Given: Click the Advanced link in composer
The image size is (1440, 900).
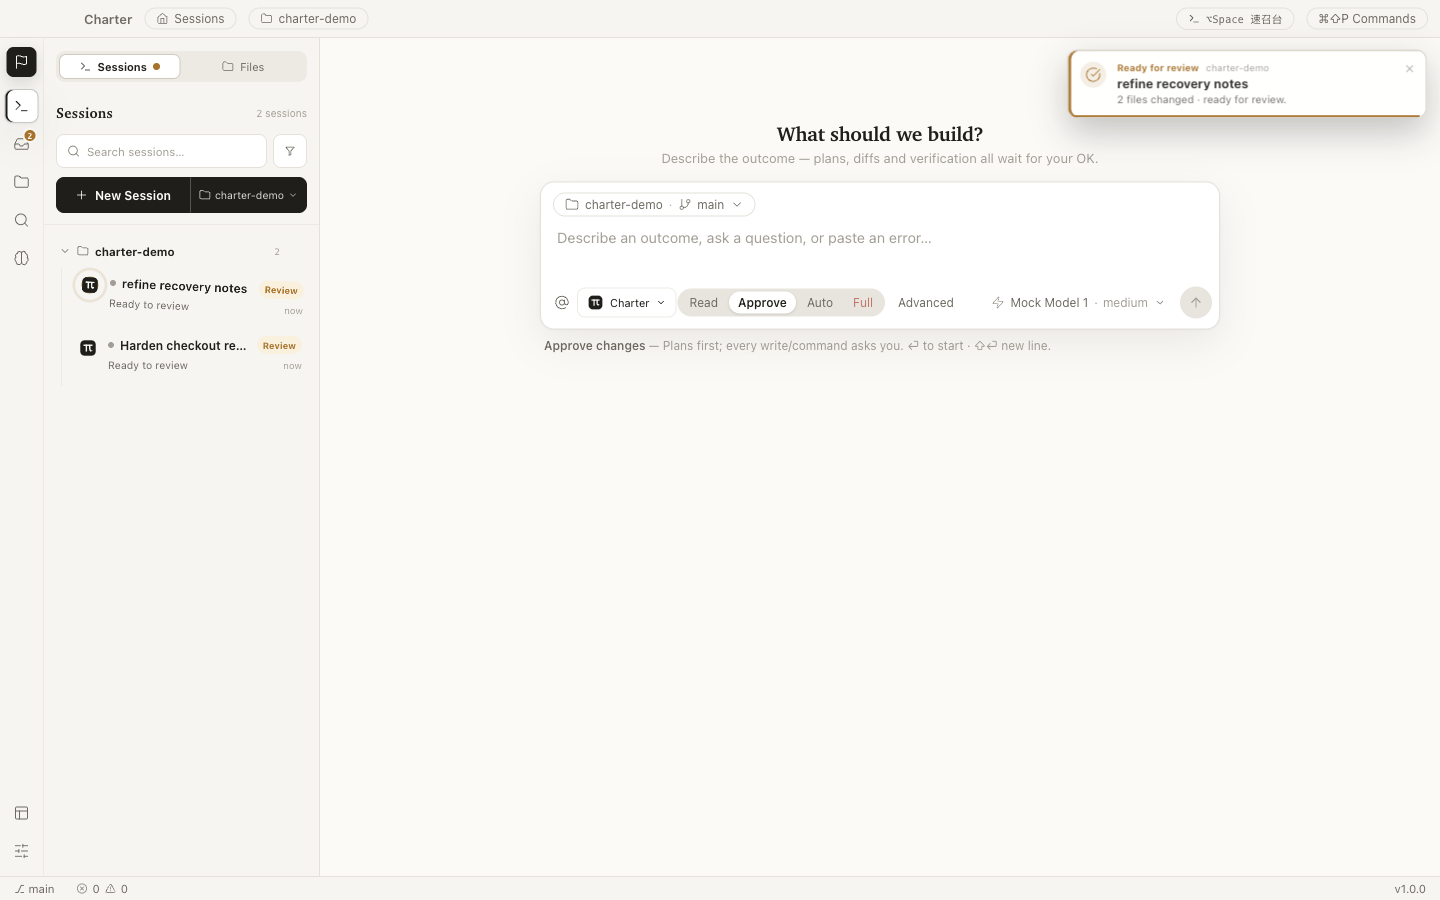Looking at the screenshot, I should 926,303.
